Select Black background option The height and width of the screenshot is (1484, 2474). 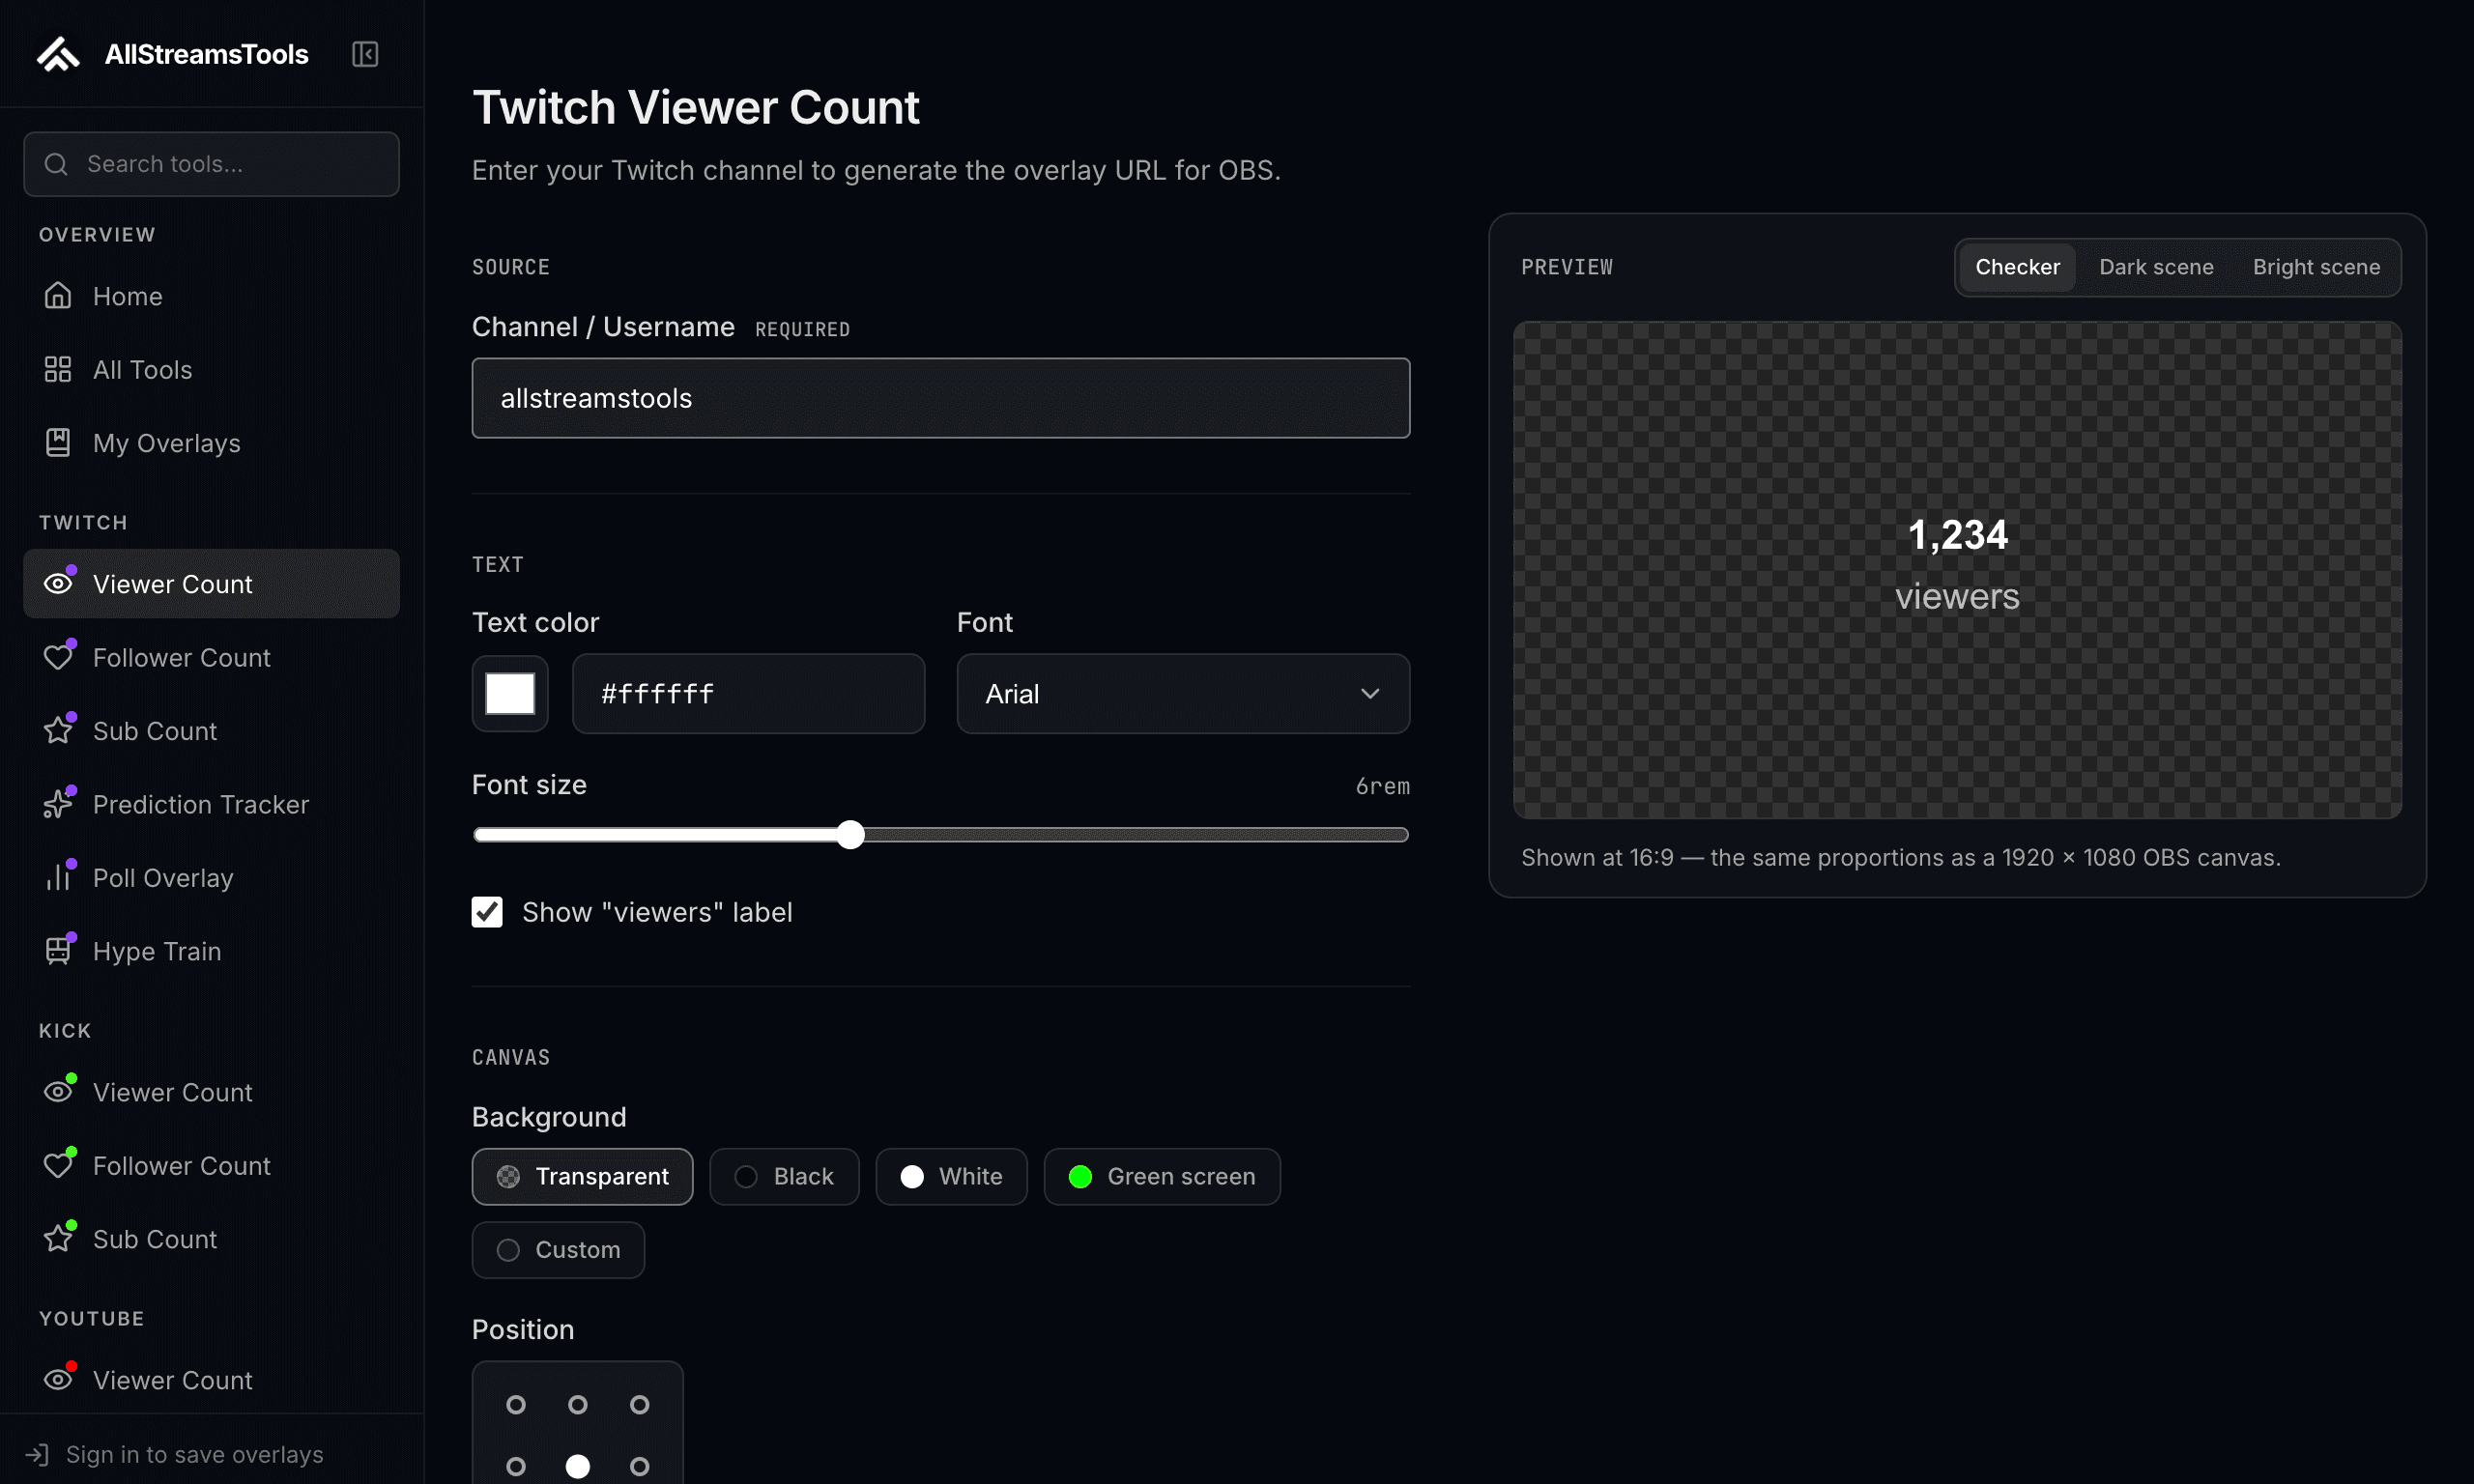tap(784, 1176)
